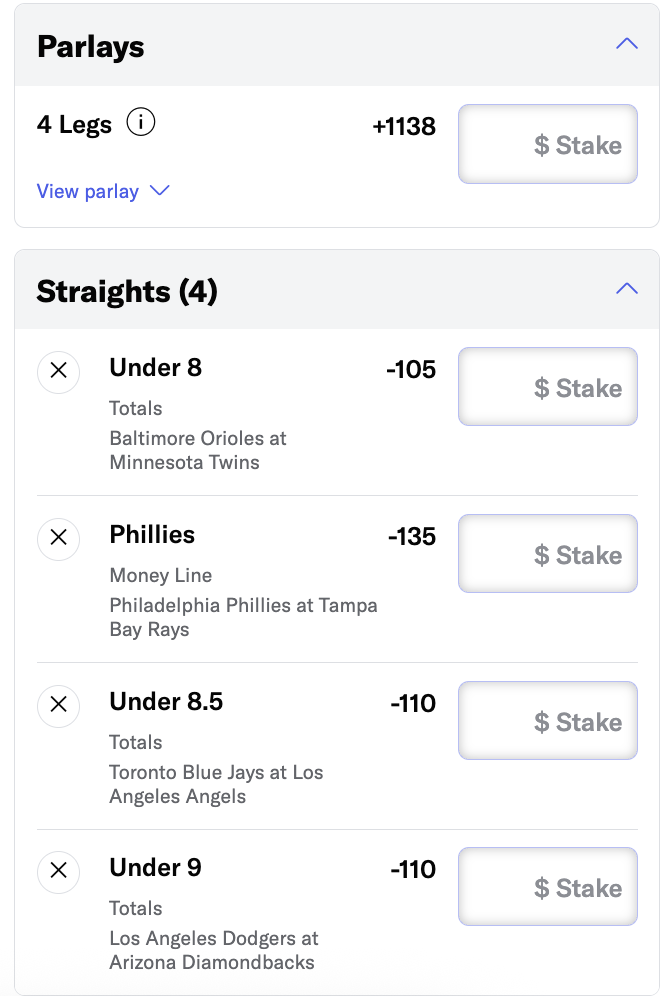Screen dimensions: 672x996
Task: Click the Under 9 selection title
Action: (x=155, y=868)
